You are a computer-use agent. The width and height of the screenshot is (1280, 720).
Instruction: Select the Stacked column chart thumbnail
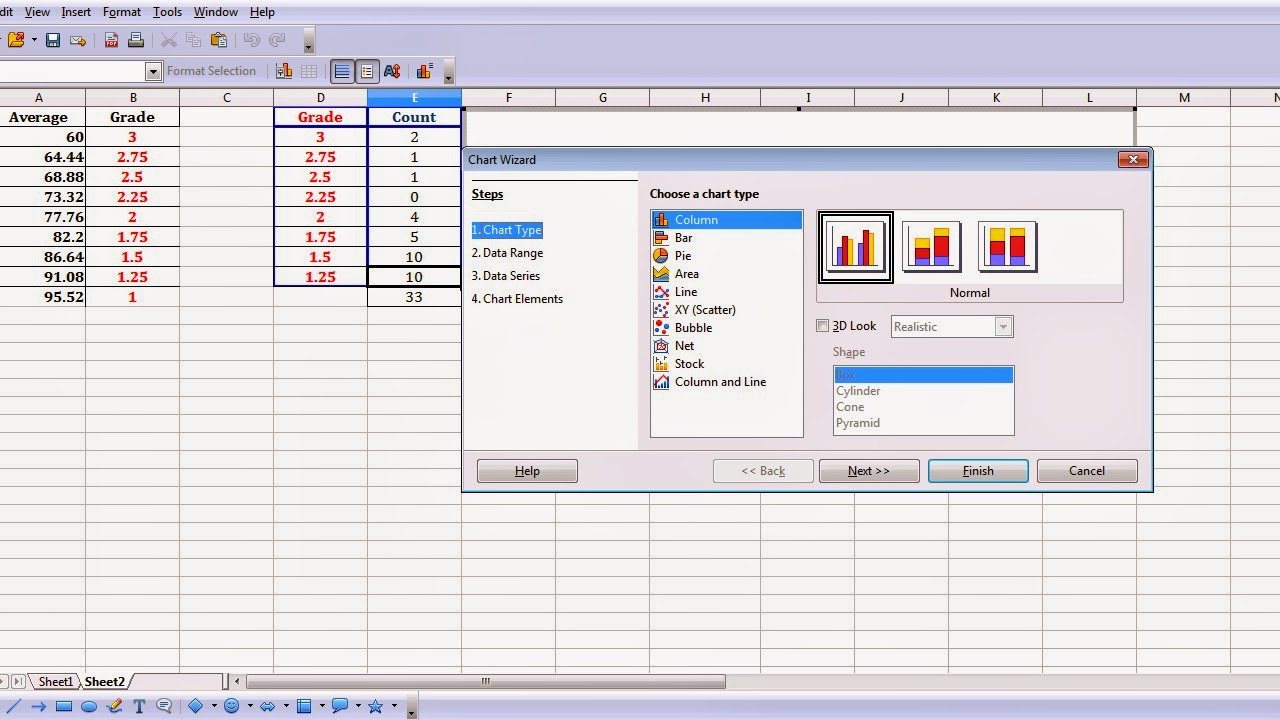coord(931,245)
